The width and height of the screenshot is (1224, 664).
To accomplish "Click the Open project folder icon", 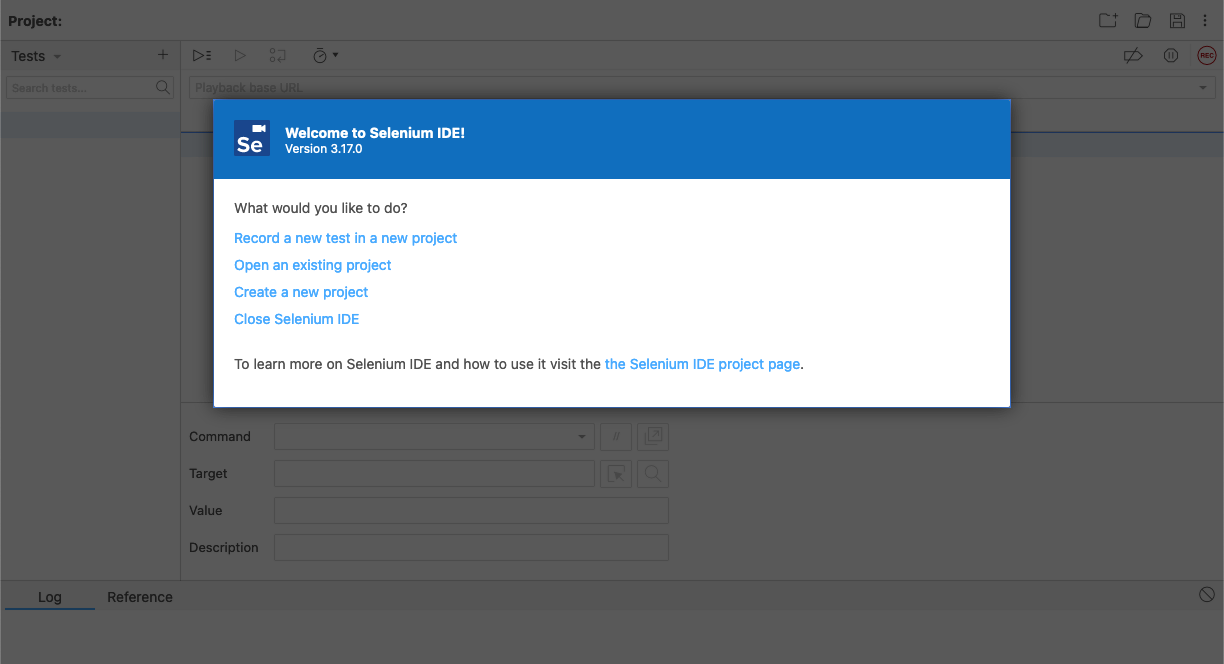I will tap(1141, 20).
